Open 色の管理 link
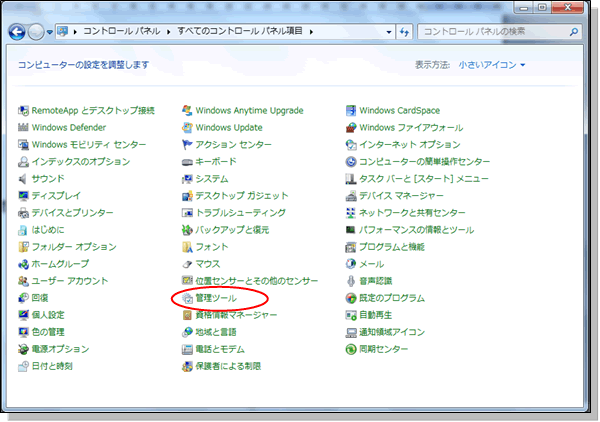This screenshot has width=600, height=422. pos(48,332)
